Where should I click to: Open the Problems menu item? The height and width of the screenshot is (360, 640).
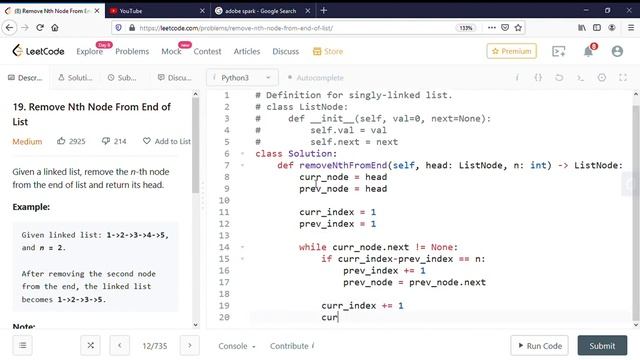point(132,51)
